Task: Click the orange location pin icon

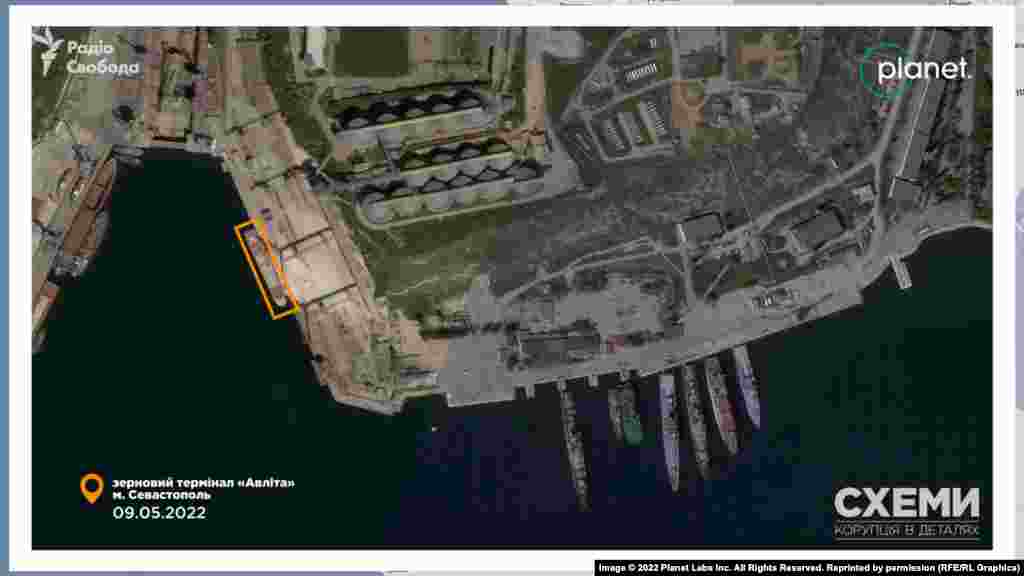Action: (x=92, y=488)
